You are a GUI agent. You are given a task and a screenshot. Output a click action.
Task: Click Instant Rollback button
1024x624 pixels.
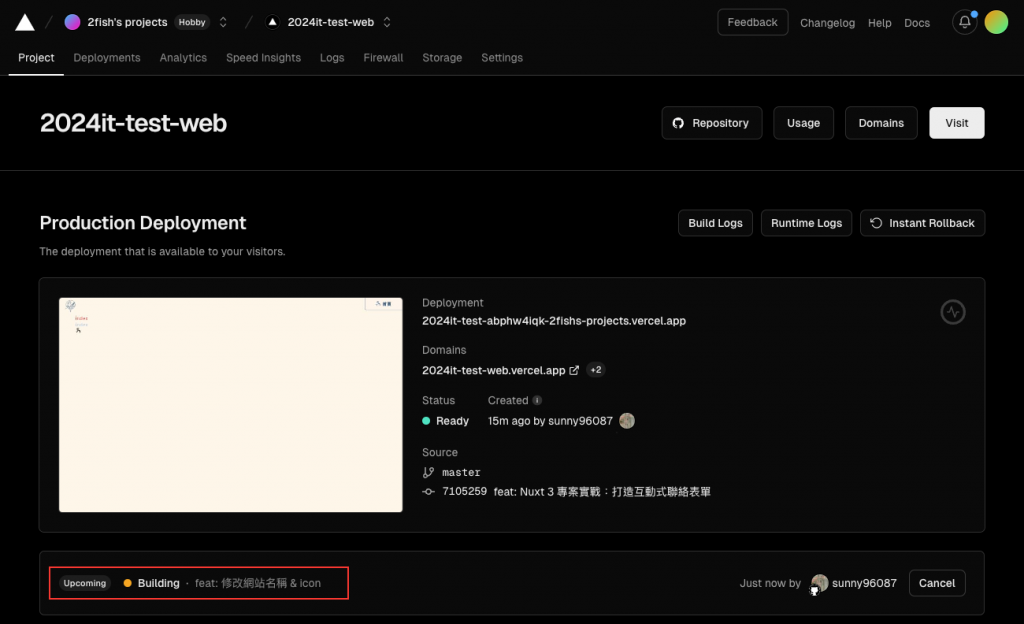[922, 223]
